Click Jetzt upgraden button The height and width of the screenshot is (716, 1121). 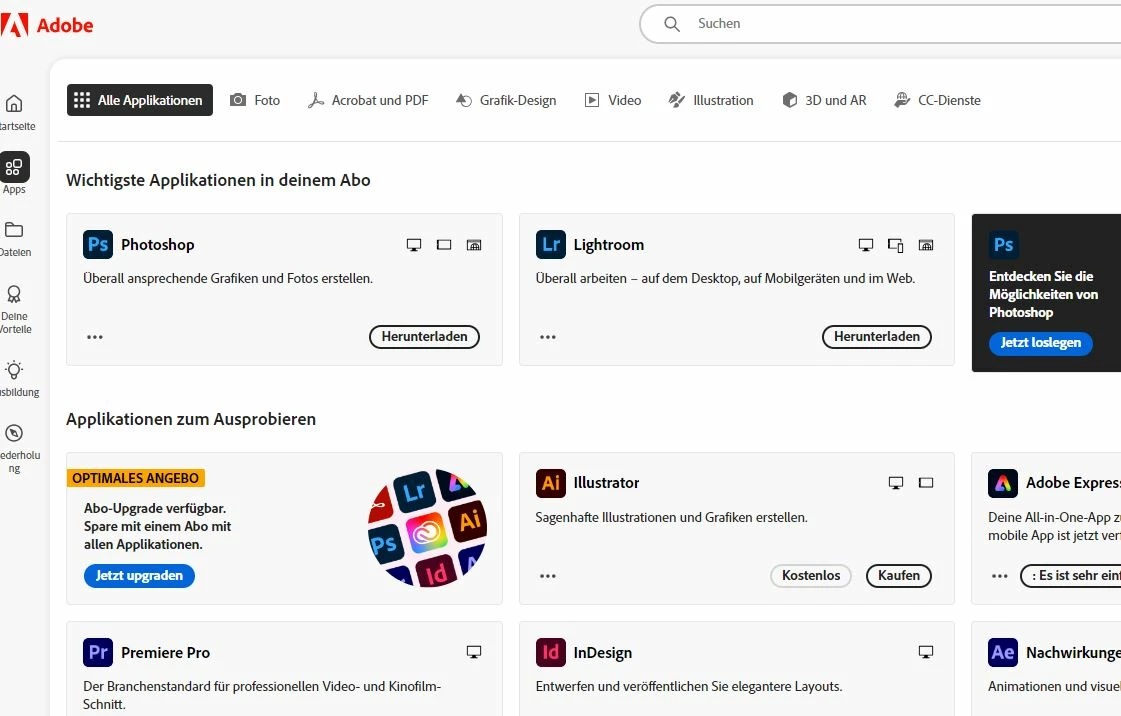pyautogui.click(x=139, y=576)
